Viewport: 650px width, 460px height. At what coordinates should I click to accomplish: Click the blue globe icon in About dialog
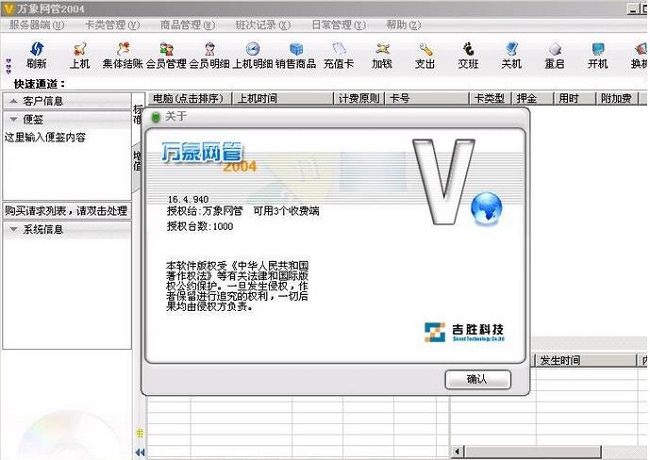487,208
